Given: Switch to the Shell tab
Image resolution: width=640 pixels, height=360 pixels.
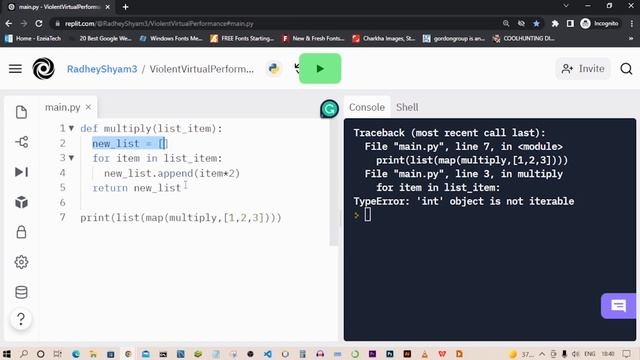Looking at the screenshot, I should (x=407, y=107).
